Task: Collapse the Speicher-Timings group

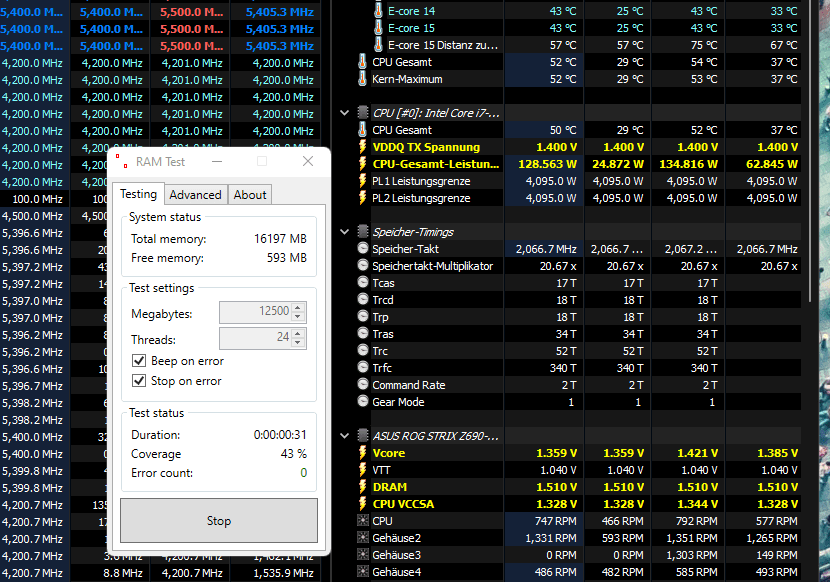Action: (345, 231)
